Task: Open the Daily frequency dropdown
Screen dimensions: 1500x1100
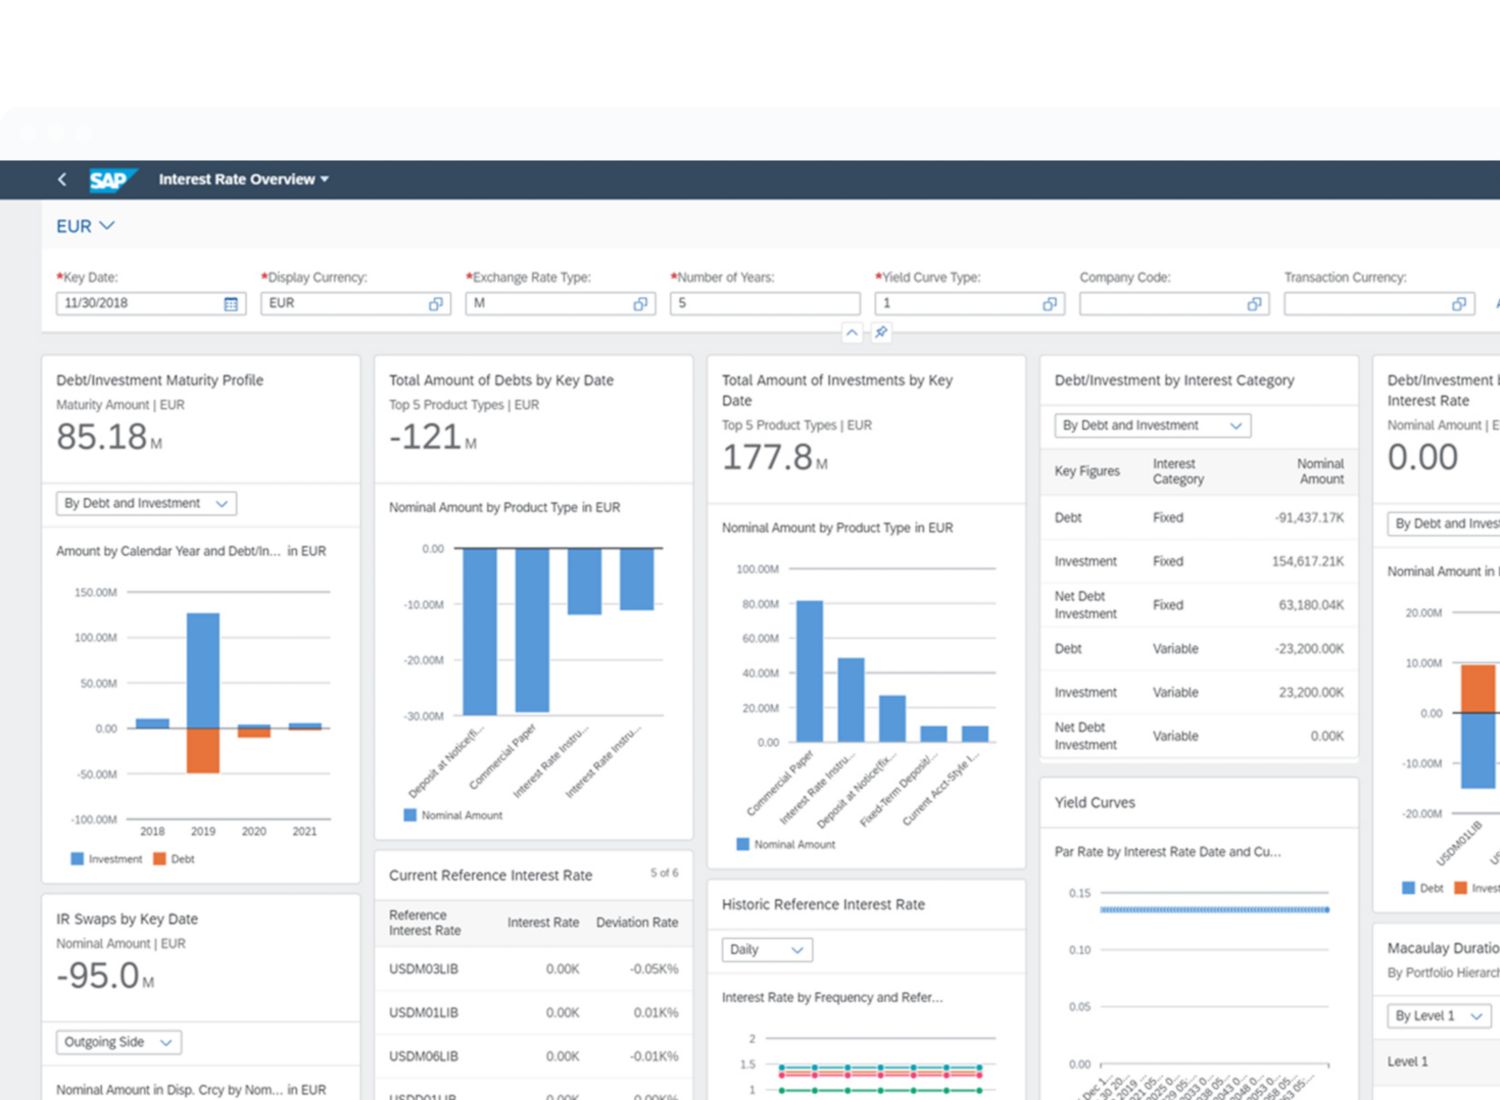Action: coord(766,950)
